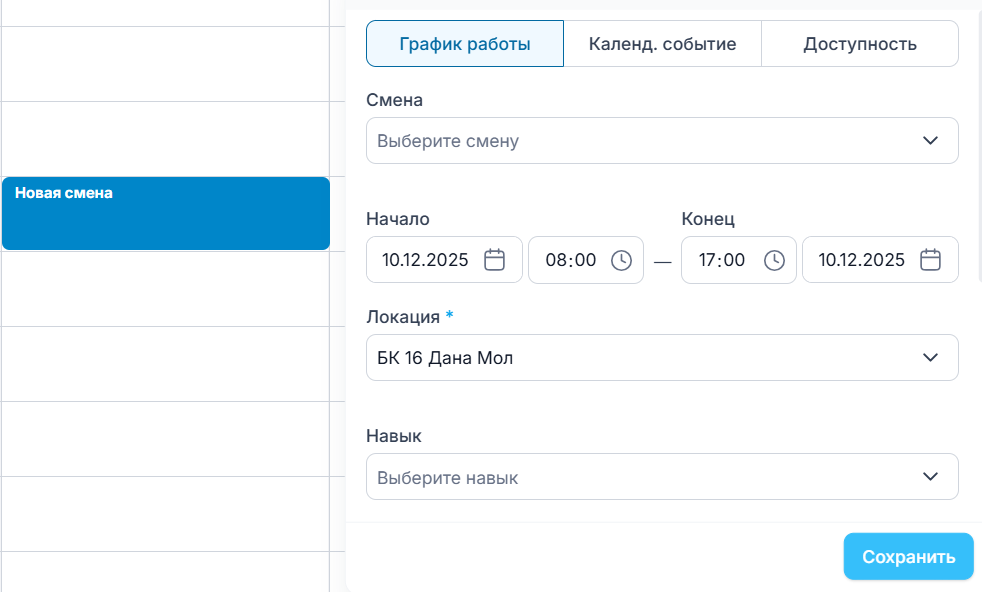Image resolution: width=982 pixels, height=592 pixels.
Task: Click the end date text under Конец
Action: 861,260
